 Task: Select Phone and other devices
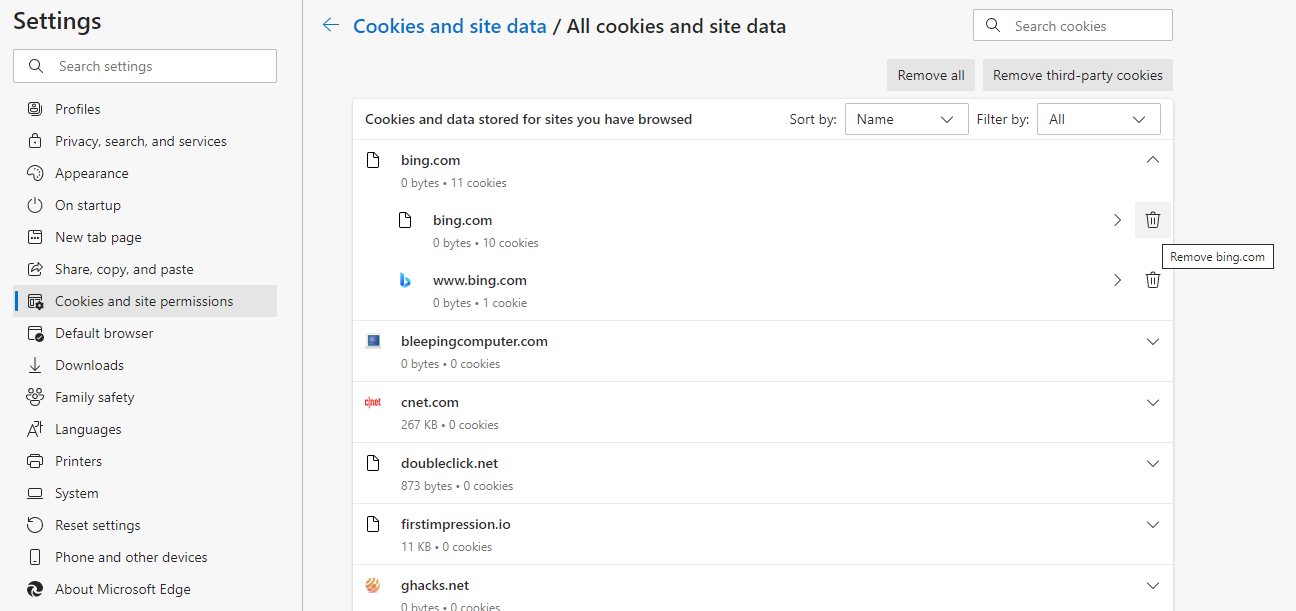(x=145, y=557)
